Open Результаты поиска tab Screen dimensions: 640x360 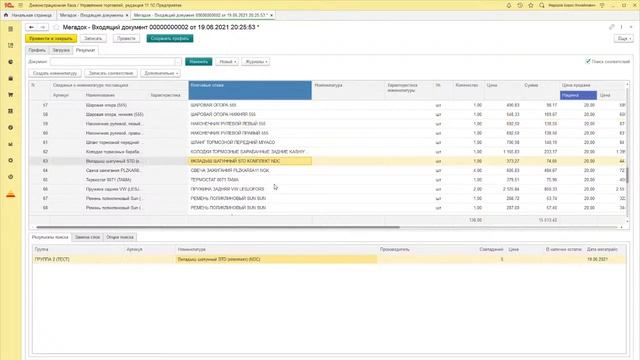click(x=50, y=237)
